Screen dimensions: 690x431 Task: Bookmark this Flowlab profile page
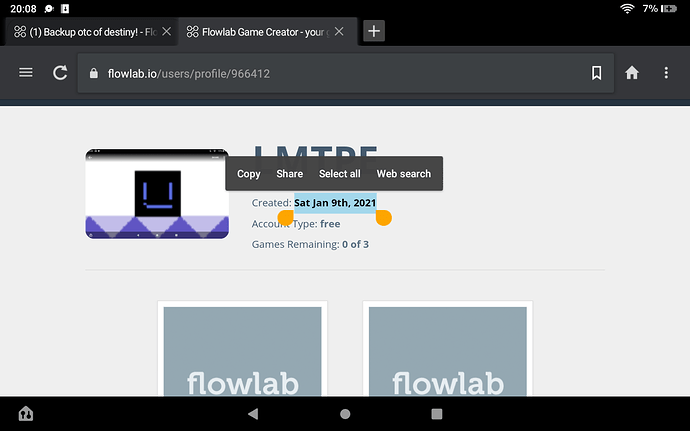[x=596, y=73]
